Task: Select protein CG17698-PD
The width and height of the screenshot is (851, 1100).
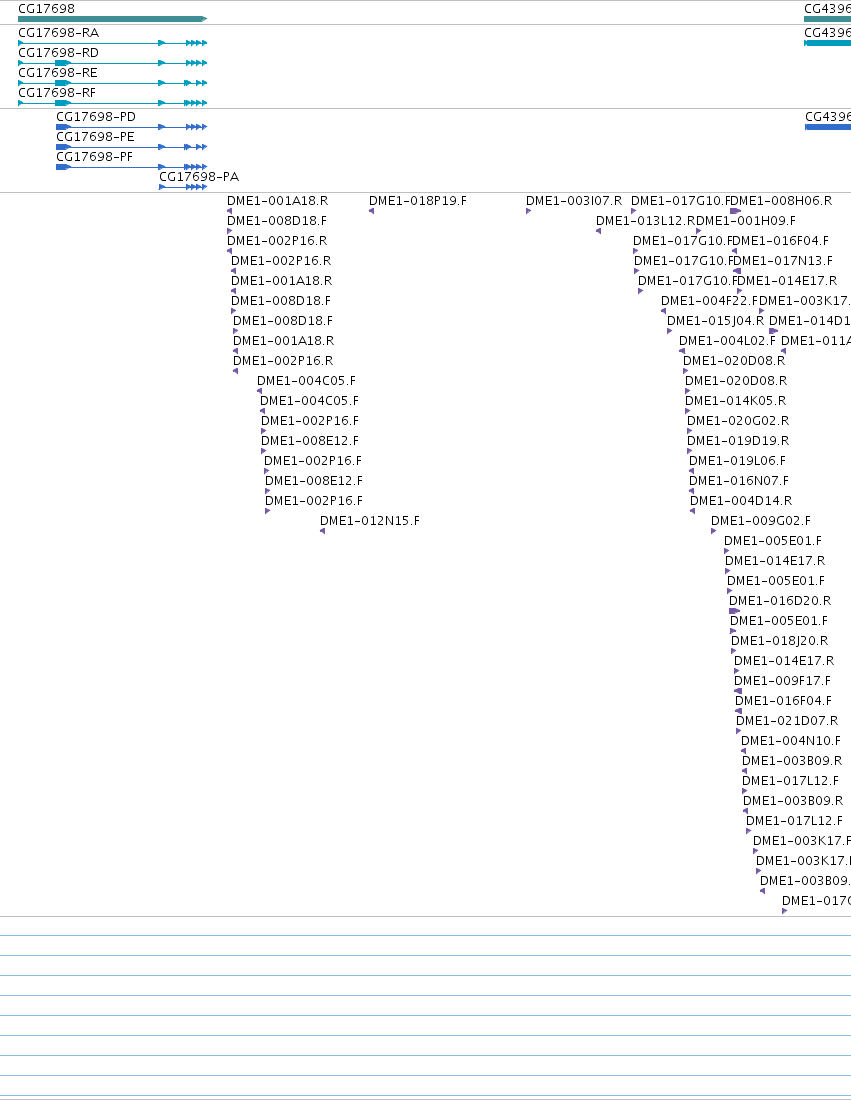Action: pos(96,116)
